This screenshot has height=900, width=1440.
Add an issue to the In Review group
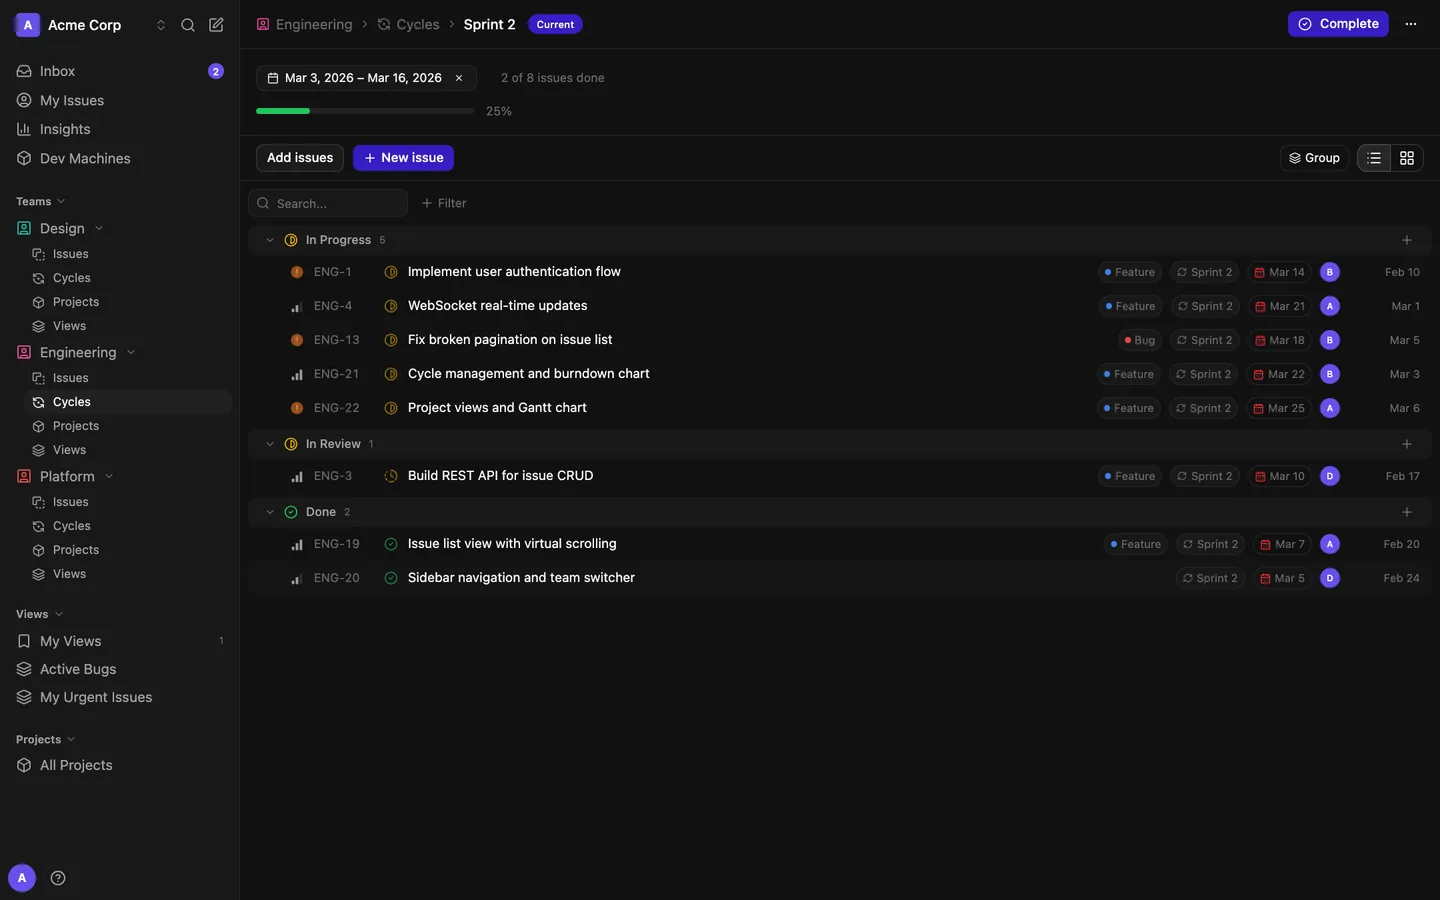click(1407, 444)
